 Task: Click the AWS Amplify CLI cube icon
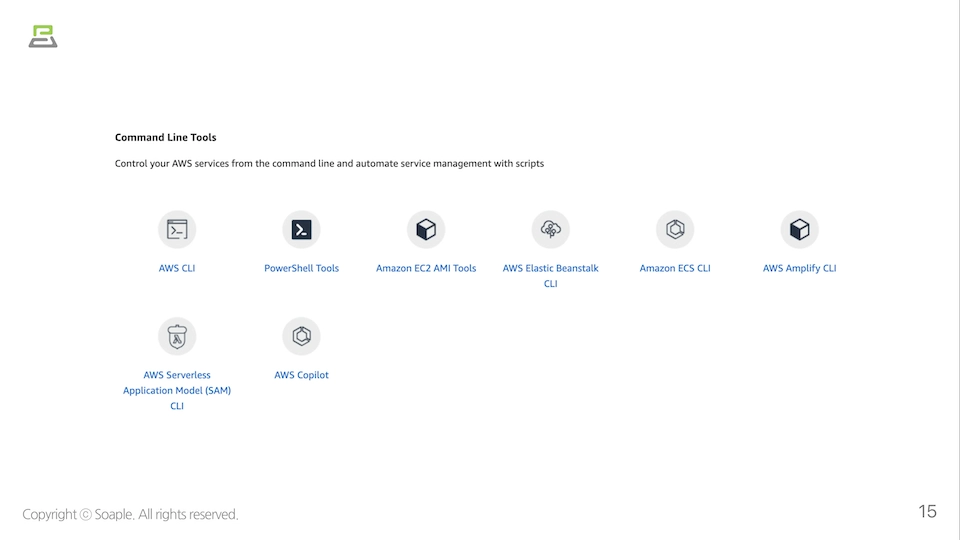tap(799, 230)
